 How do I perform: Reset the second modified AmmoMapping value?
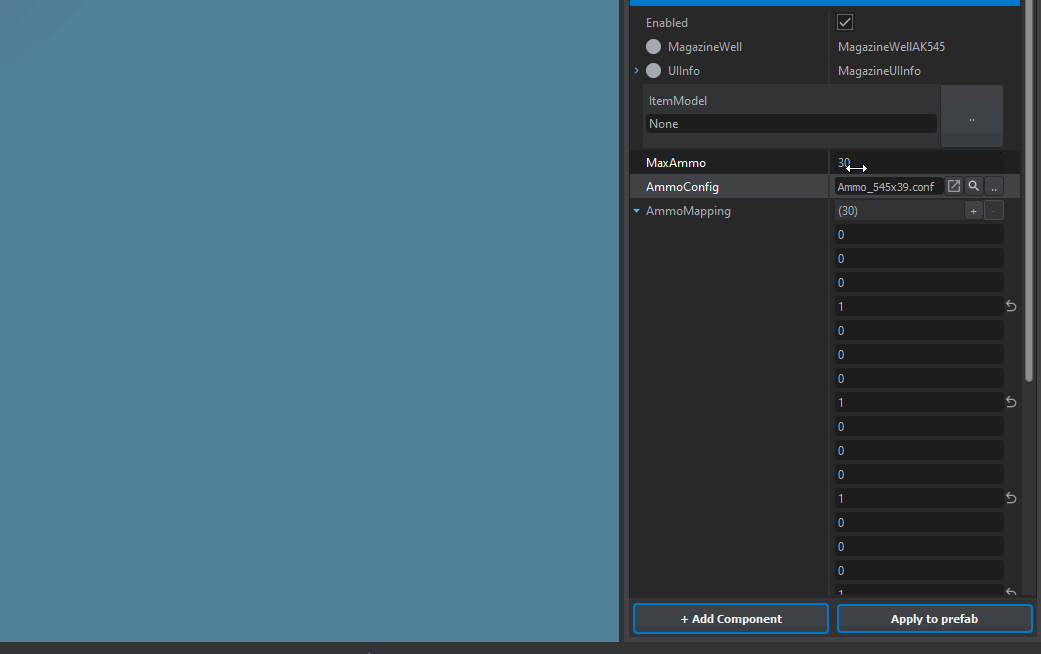[x=1011, y=403]
